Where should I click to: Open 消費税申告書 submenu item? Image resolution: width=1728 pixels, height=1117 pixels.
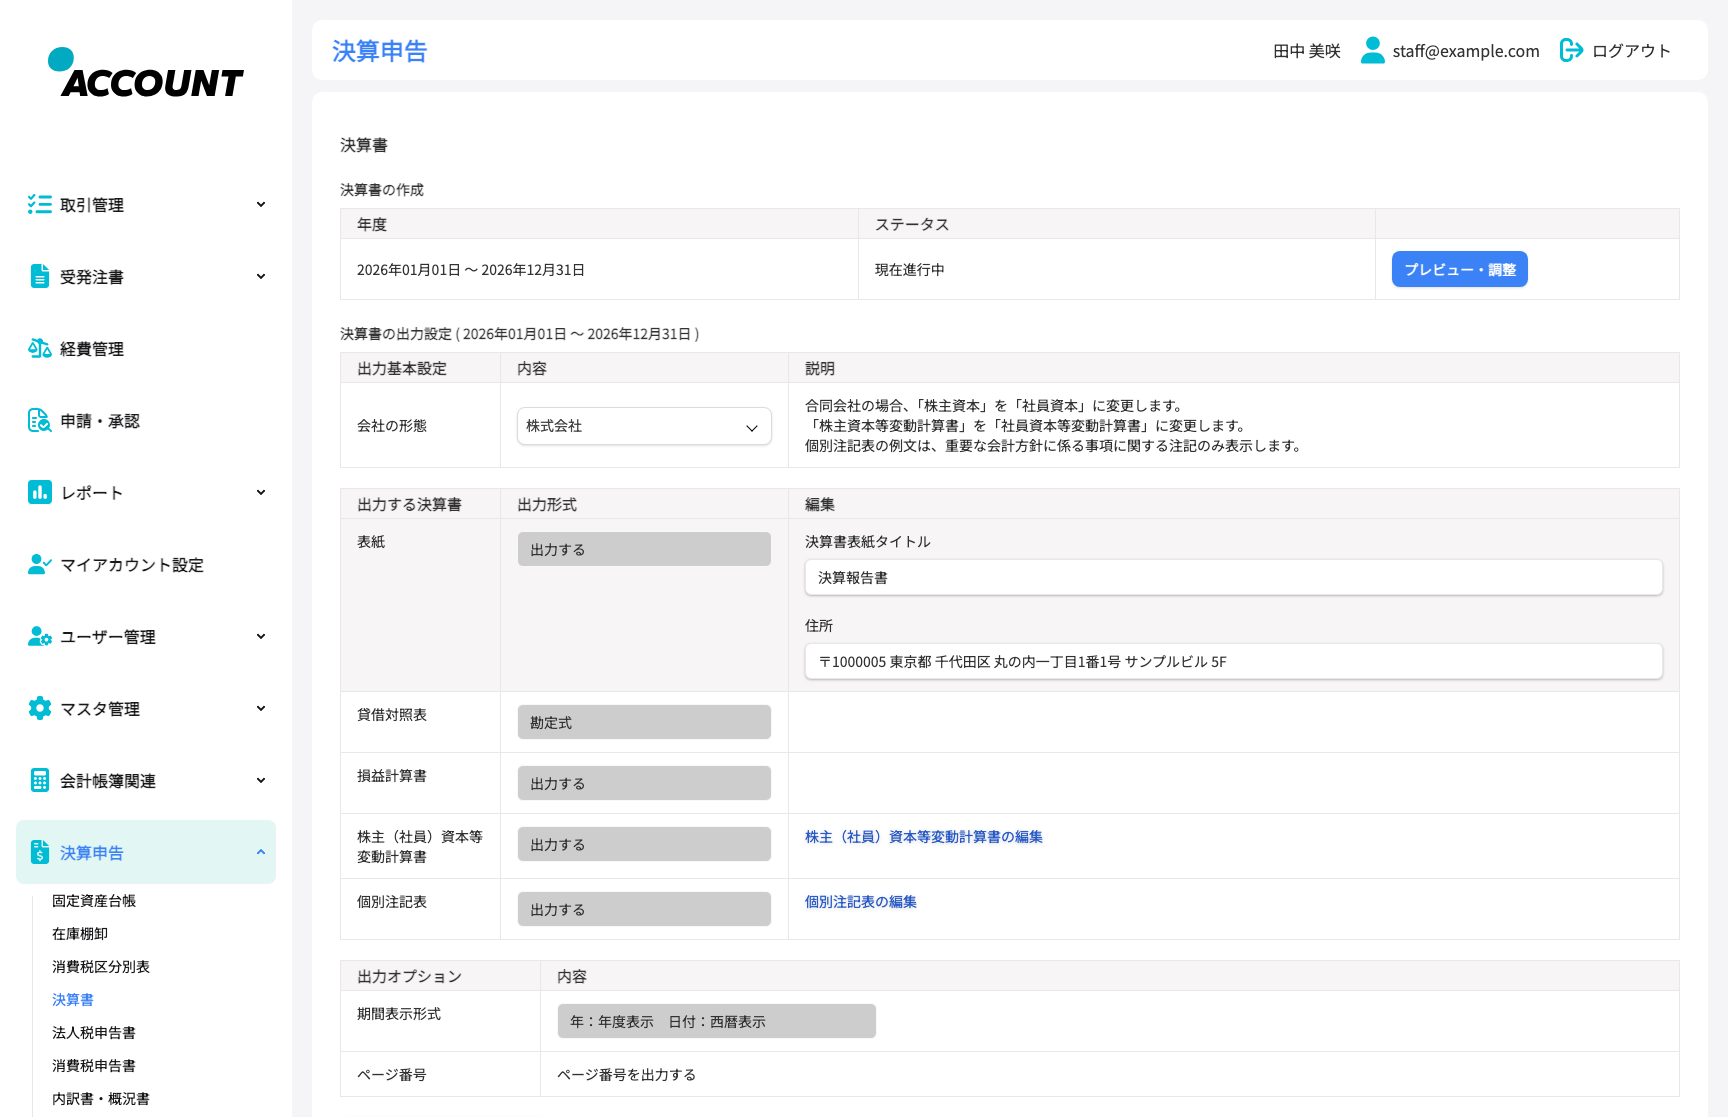[x=94, y=1066]
